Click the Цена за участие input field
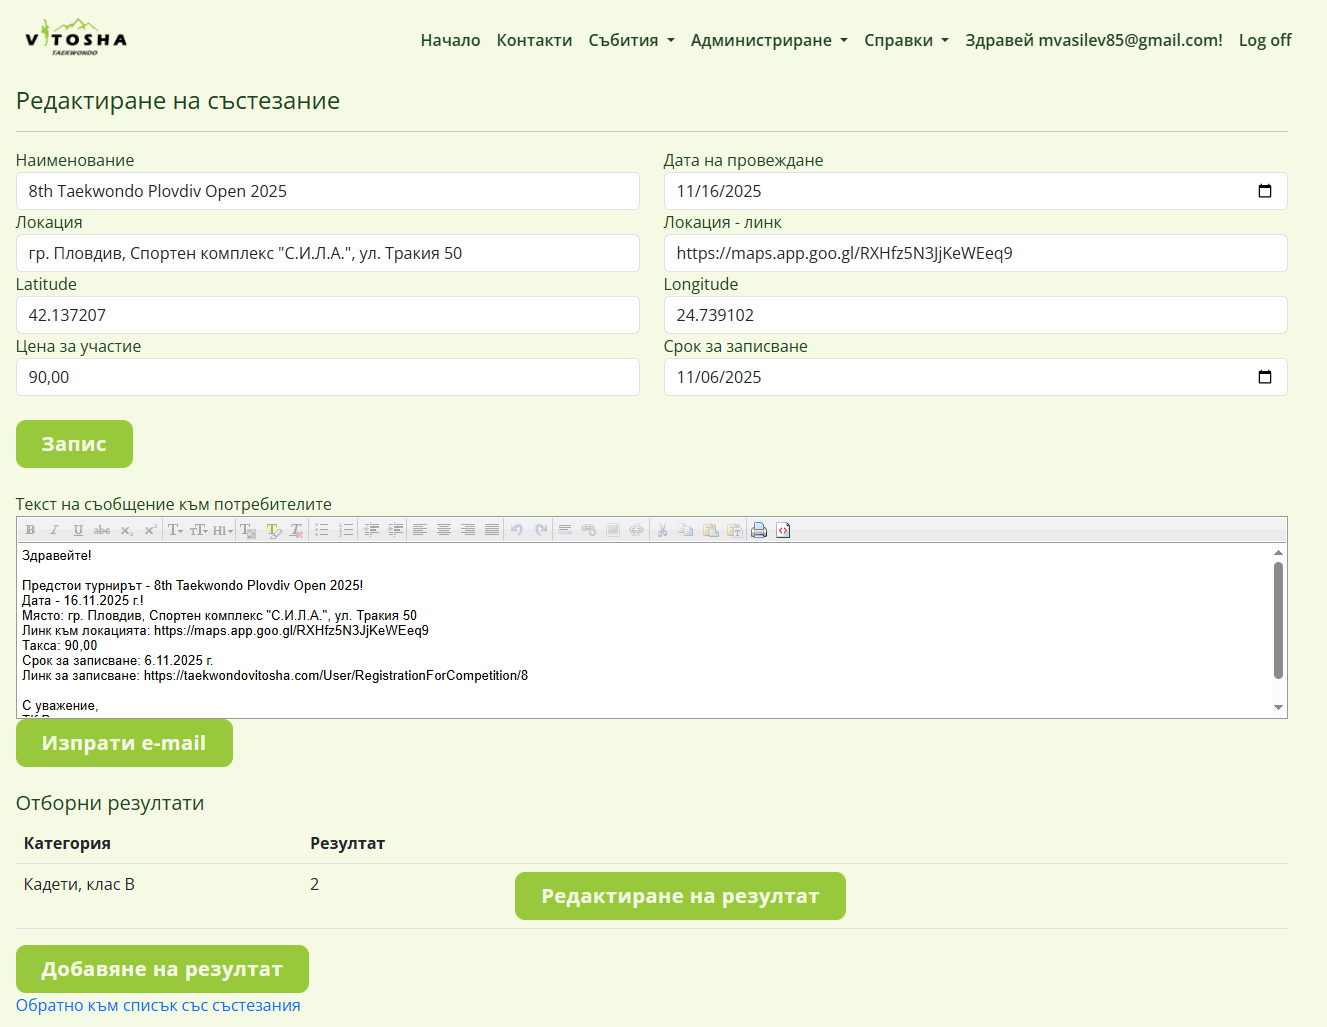This screenshot has width=1327, height=1027. pyautogui.click(x=328, y=377)
